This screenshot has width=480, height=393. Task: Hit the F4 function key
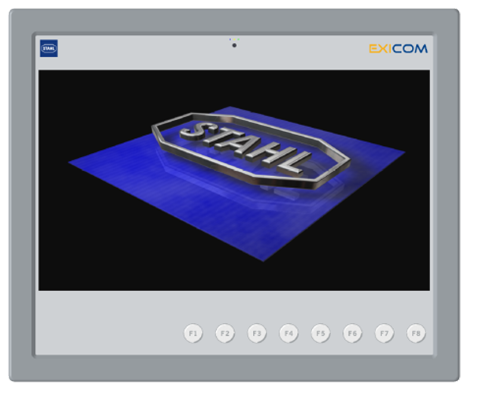(289, 333)
